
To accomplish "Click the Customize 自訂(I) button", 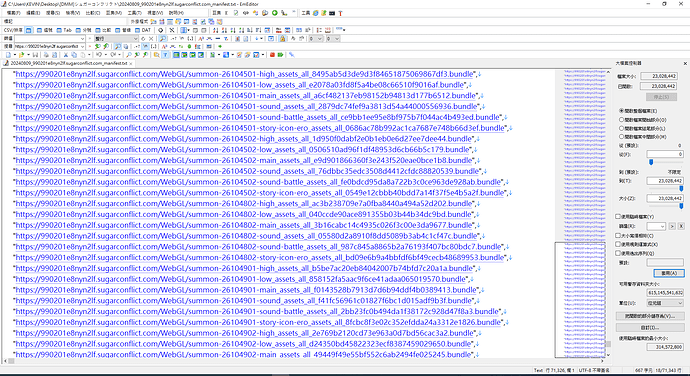I will pyautogui.click(x=650, y=328).
